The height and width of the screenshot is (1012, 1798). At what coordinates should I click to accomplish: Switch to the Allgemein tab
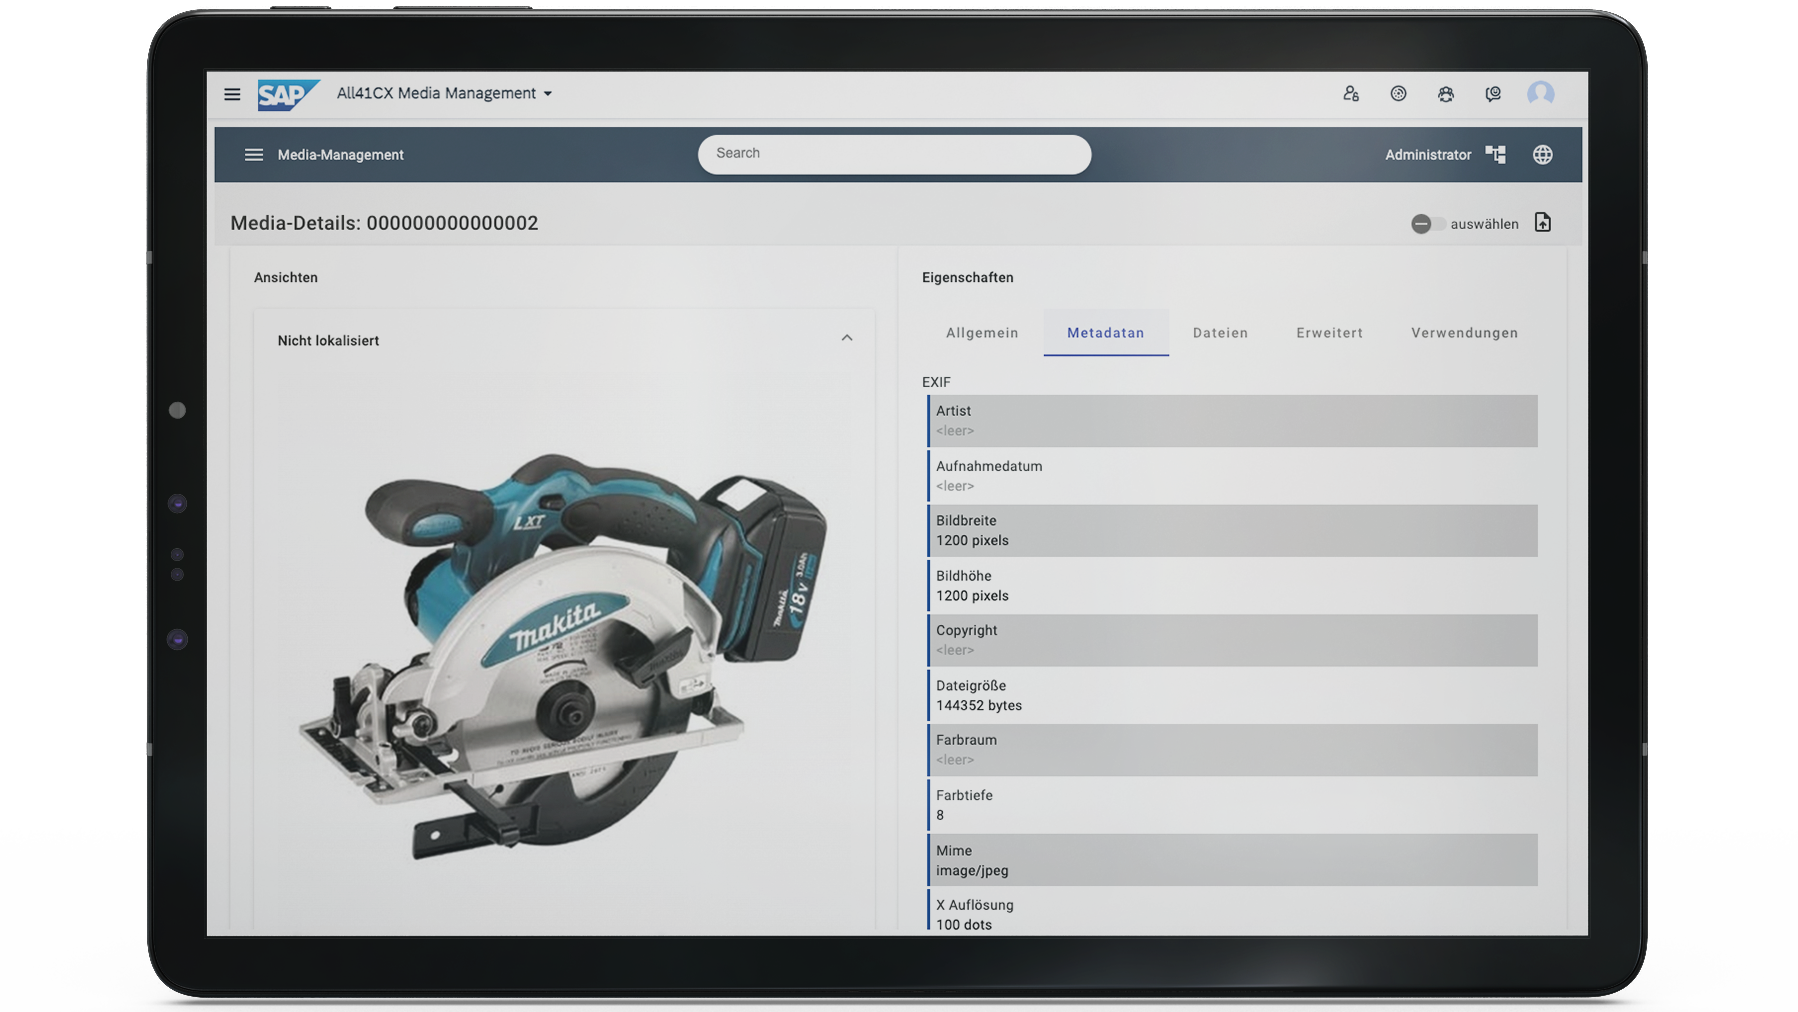982,333
